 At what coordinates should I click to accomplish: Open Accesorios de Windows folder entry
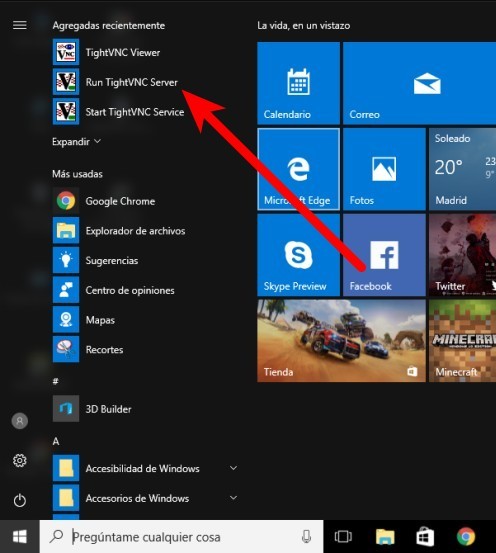coord(145,498)
